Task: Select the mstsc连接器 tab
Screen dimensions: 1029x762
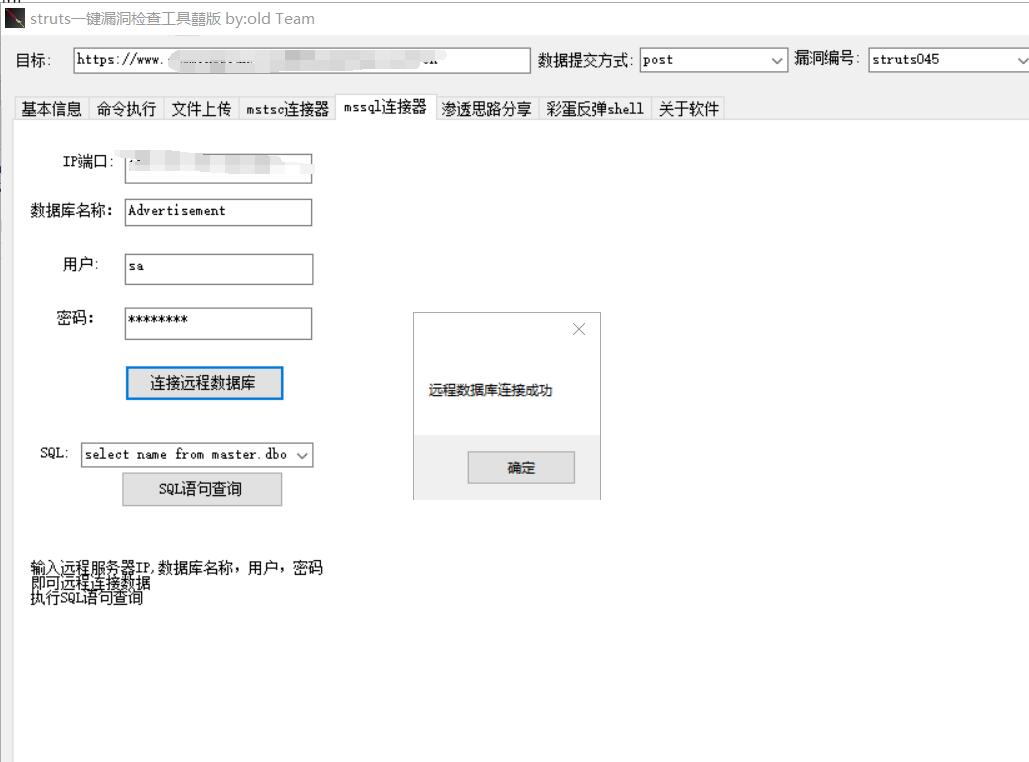Action: click(287, 108)
